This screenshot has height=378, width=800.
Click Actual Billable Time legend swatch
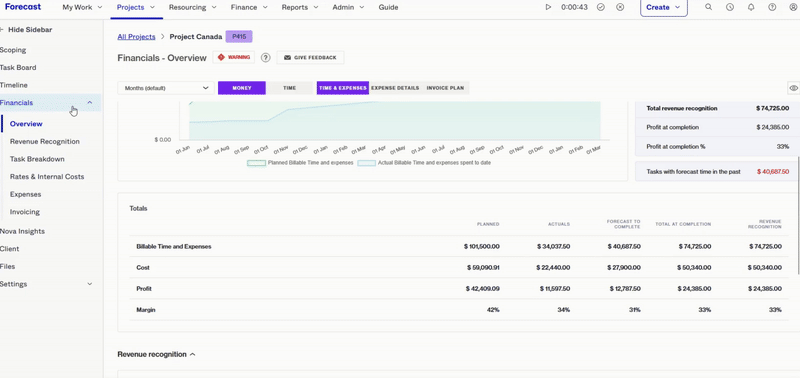click(366, 163)
